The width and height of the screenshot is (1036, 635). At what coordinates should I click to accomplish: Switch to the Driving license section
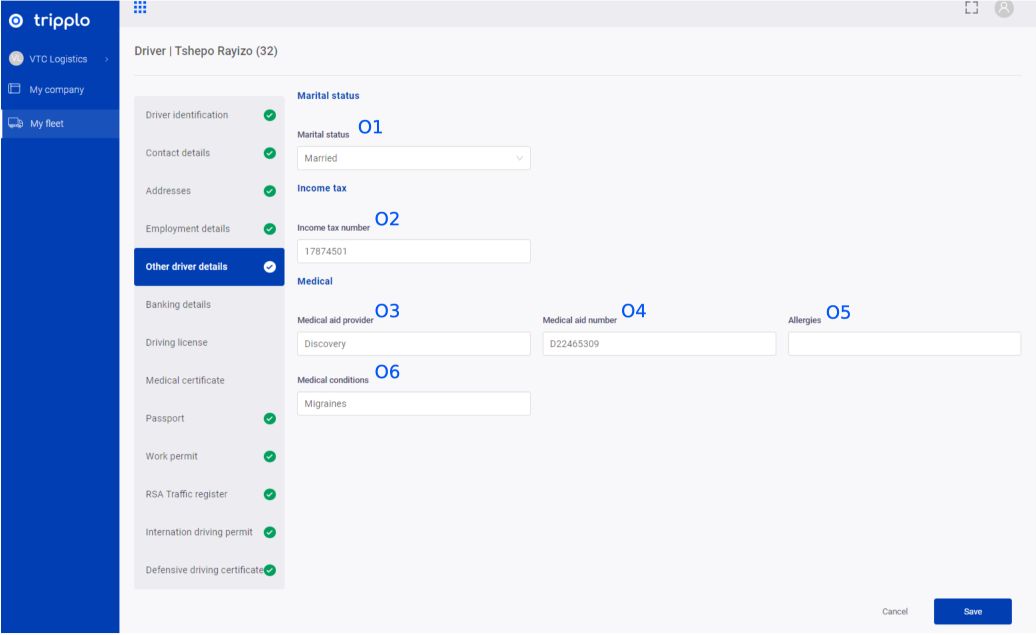(x=178, y=342)
